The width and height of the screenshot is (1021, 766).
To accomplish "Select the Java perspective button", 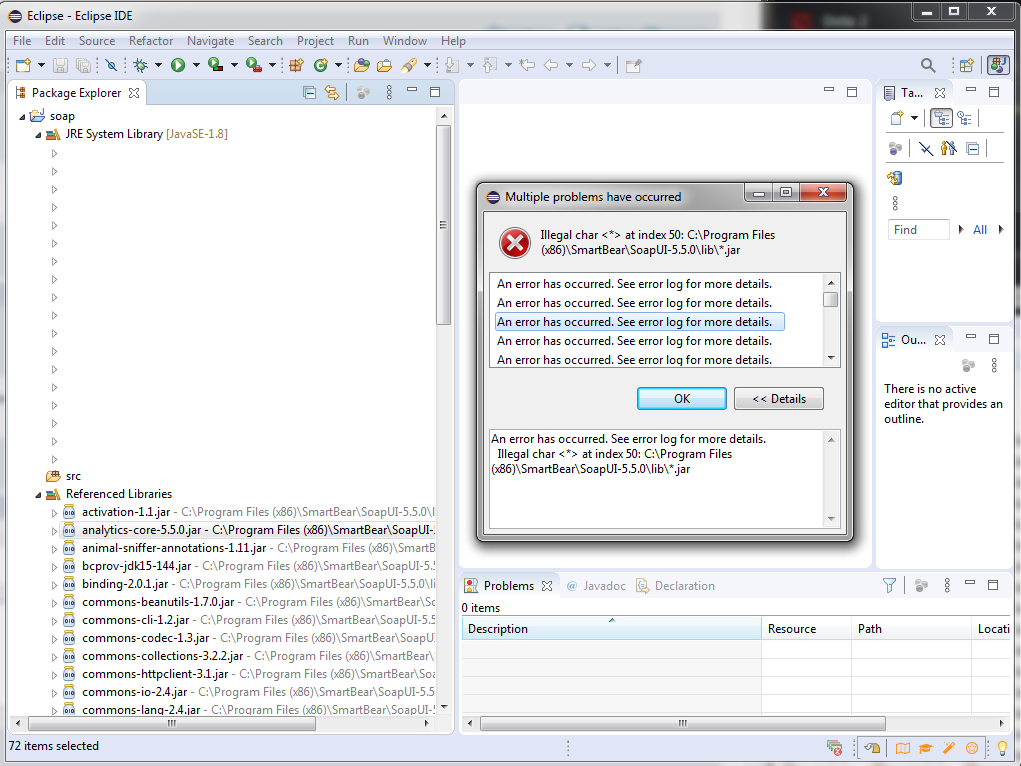I will click(998, 65).
